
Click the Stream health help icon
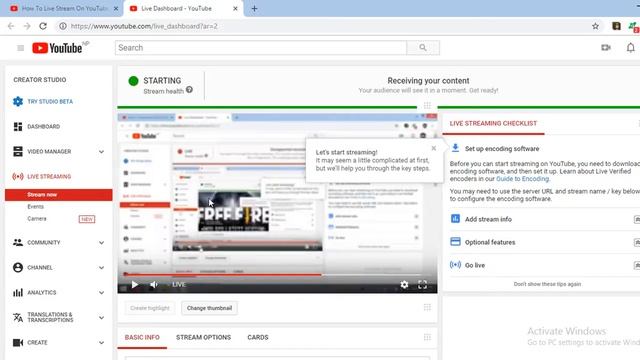point(189,90)
